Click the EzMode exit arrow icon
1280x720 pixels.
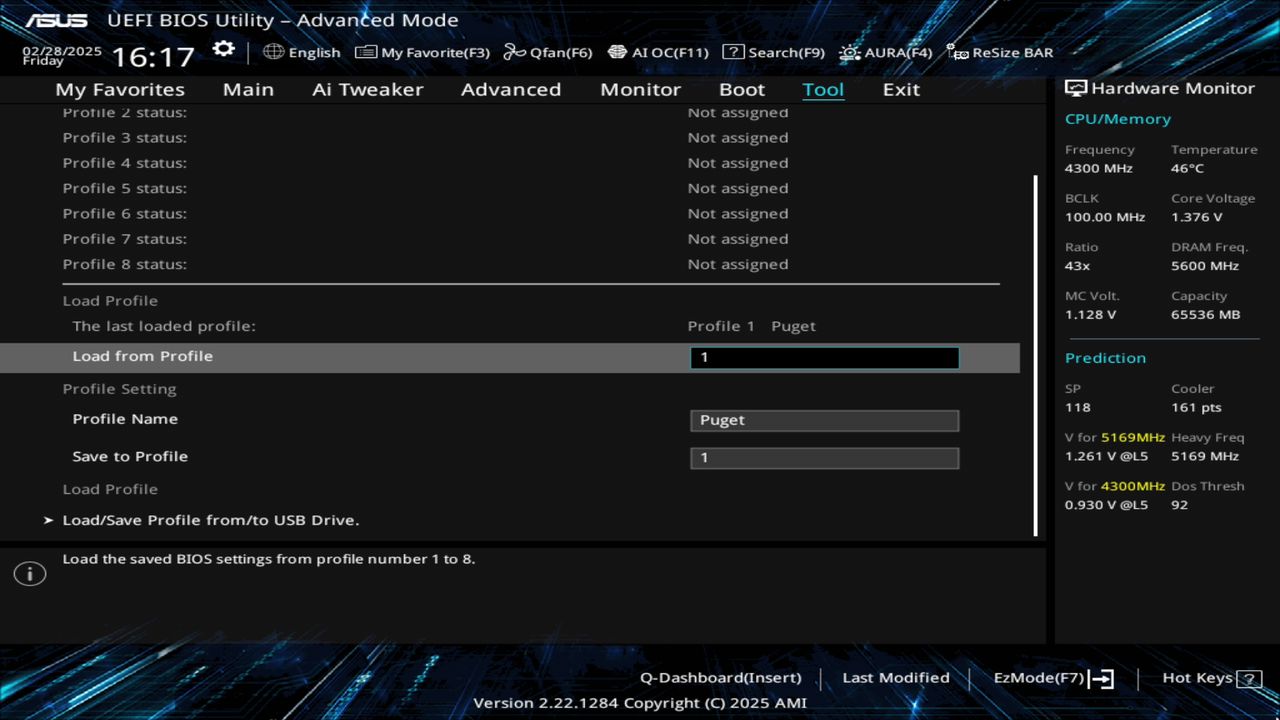1101,679
